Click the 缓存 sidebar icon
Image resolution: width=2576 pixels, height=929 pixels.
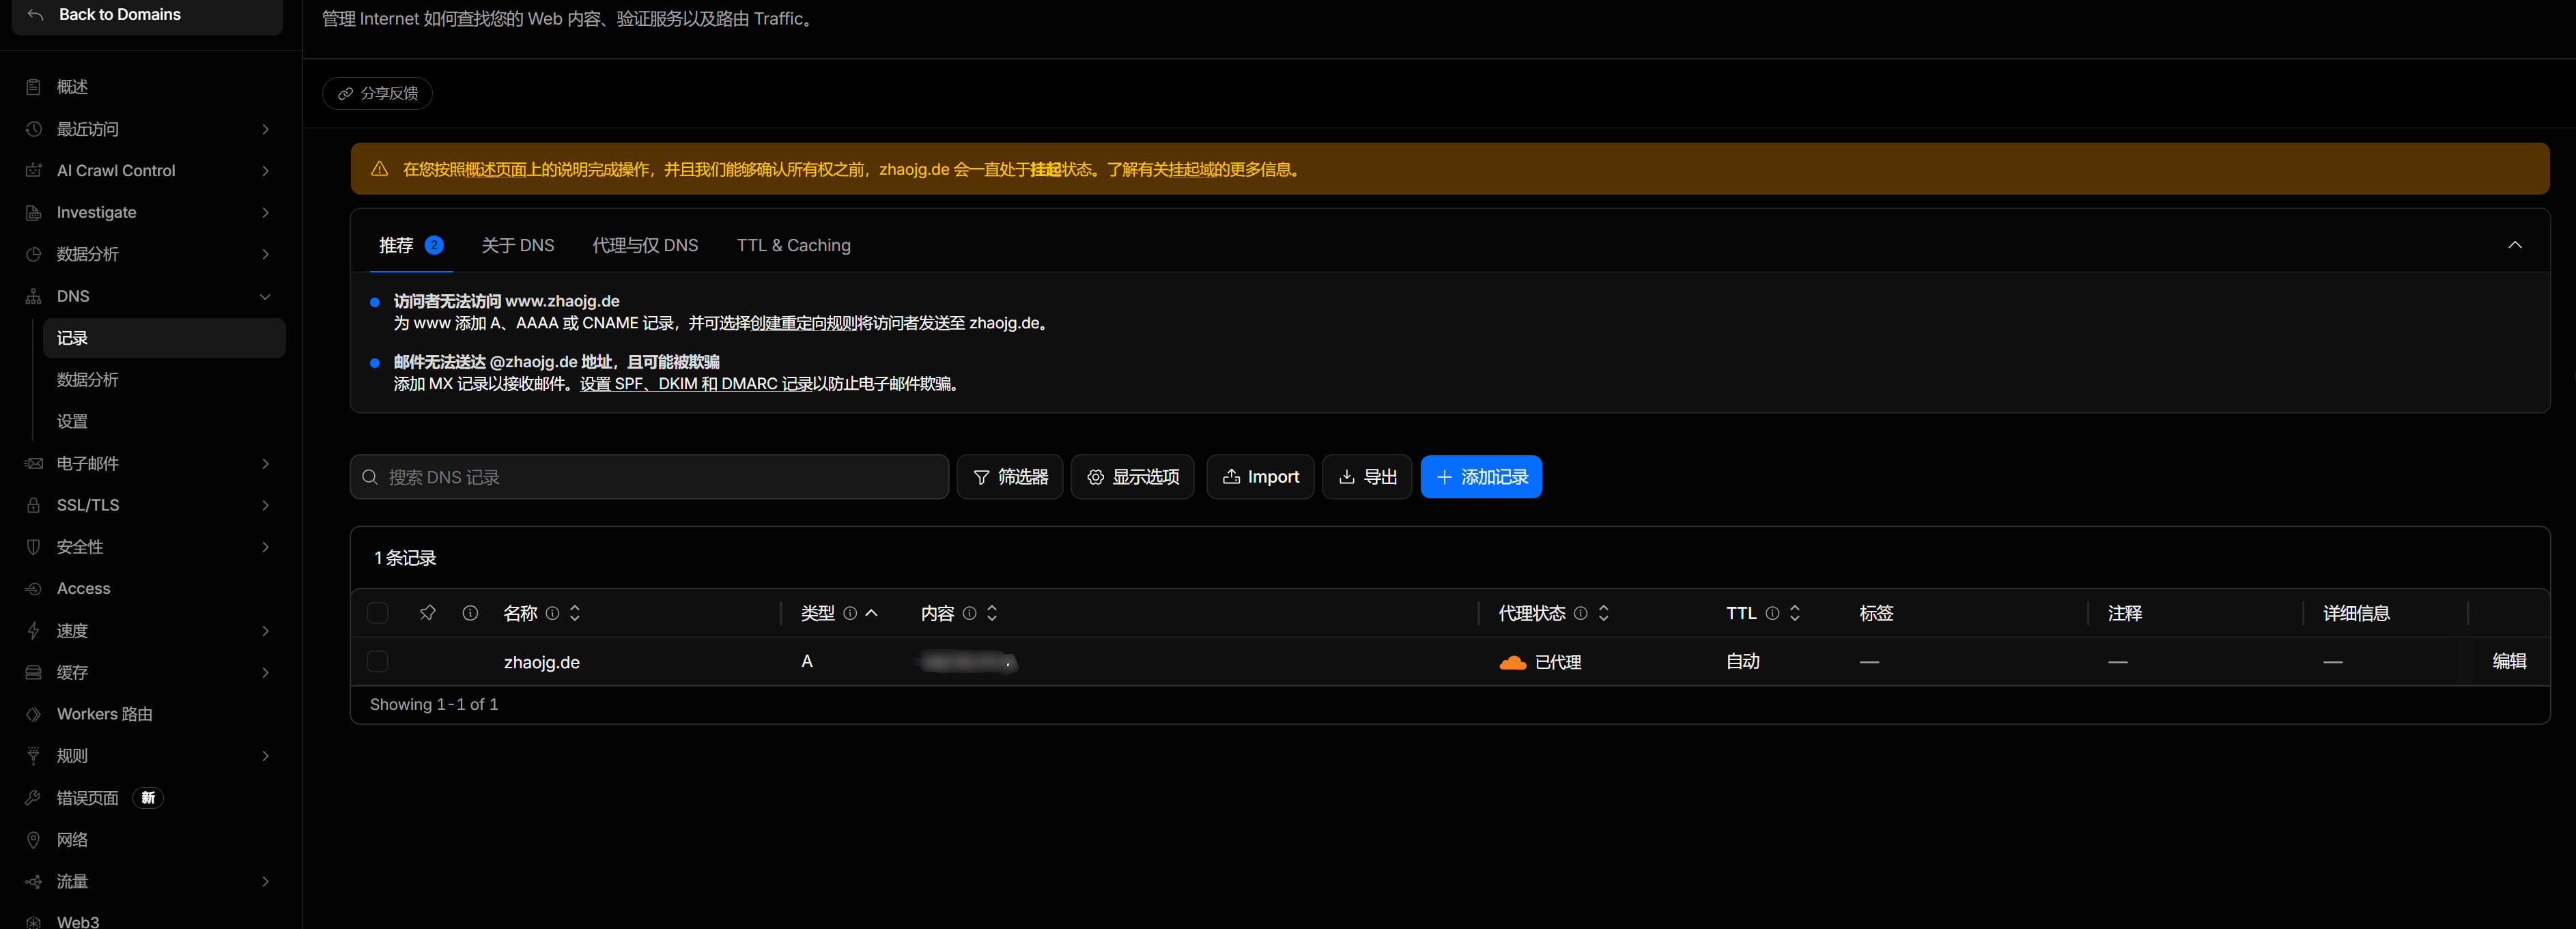34,673
